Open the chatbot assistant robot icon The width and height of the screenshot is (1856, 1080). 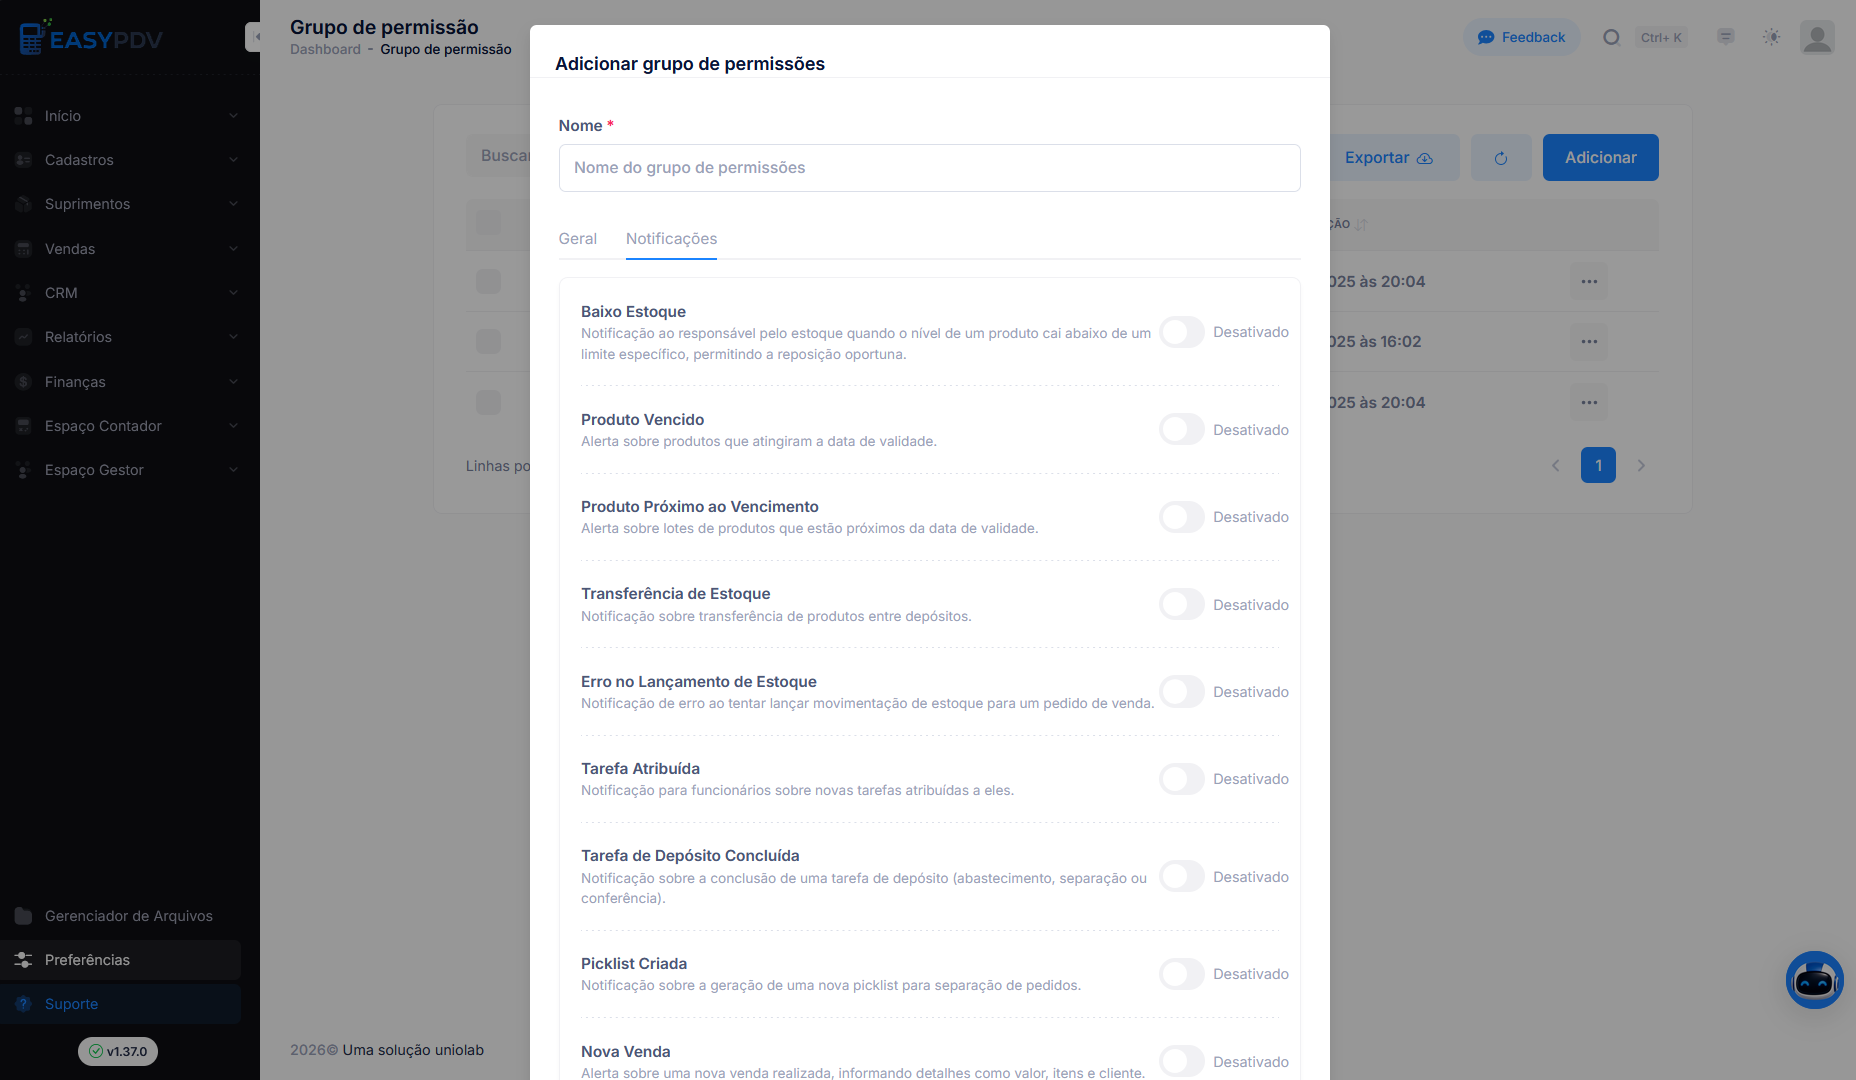click(x=1814, y=980)
